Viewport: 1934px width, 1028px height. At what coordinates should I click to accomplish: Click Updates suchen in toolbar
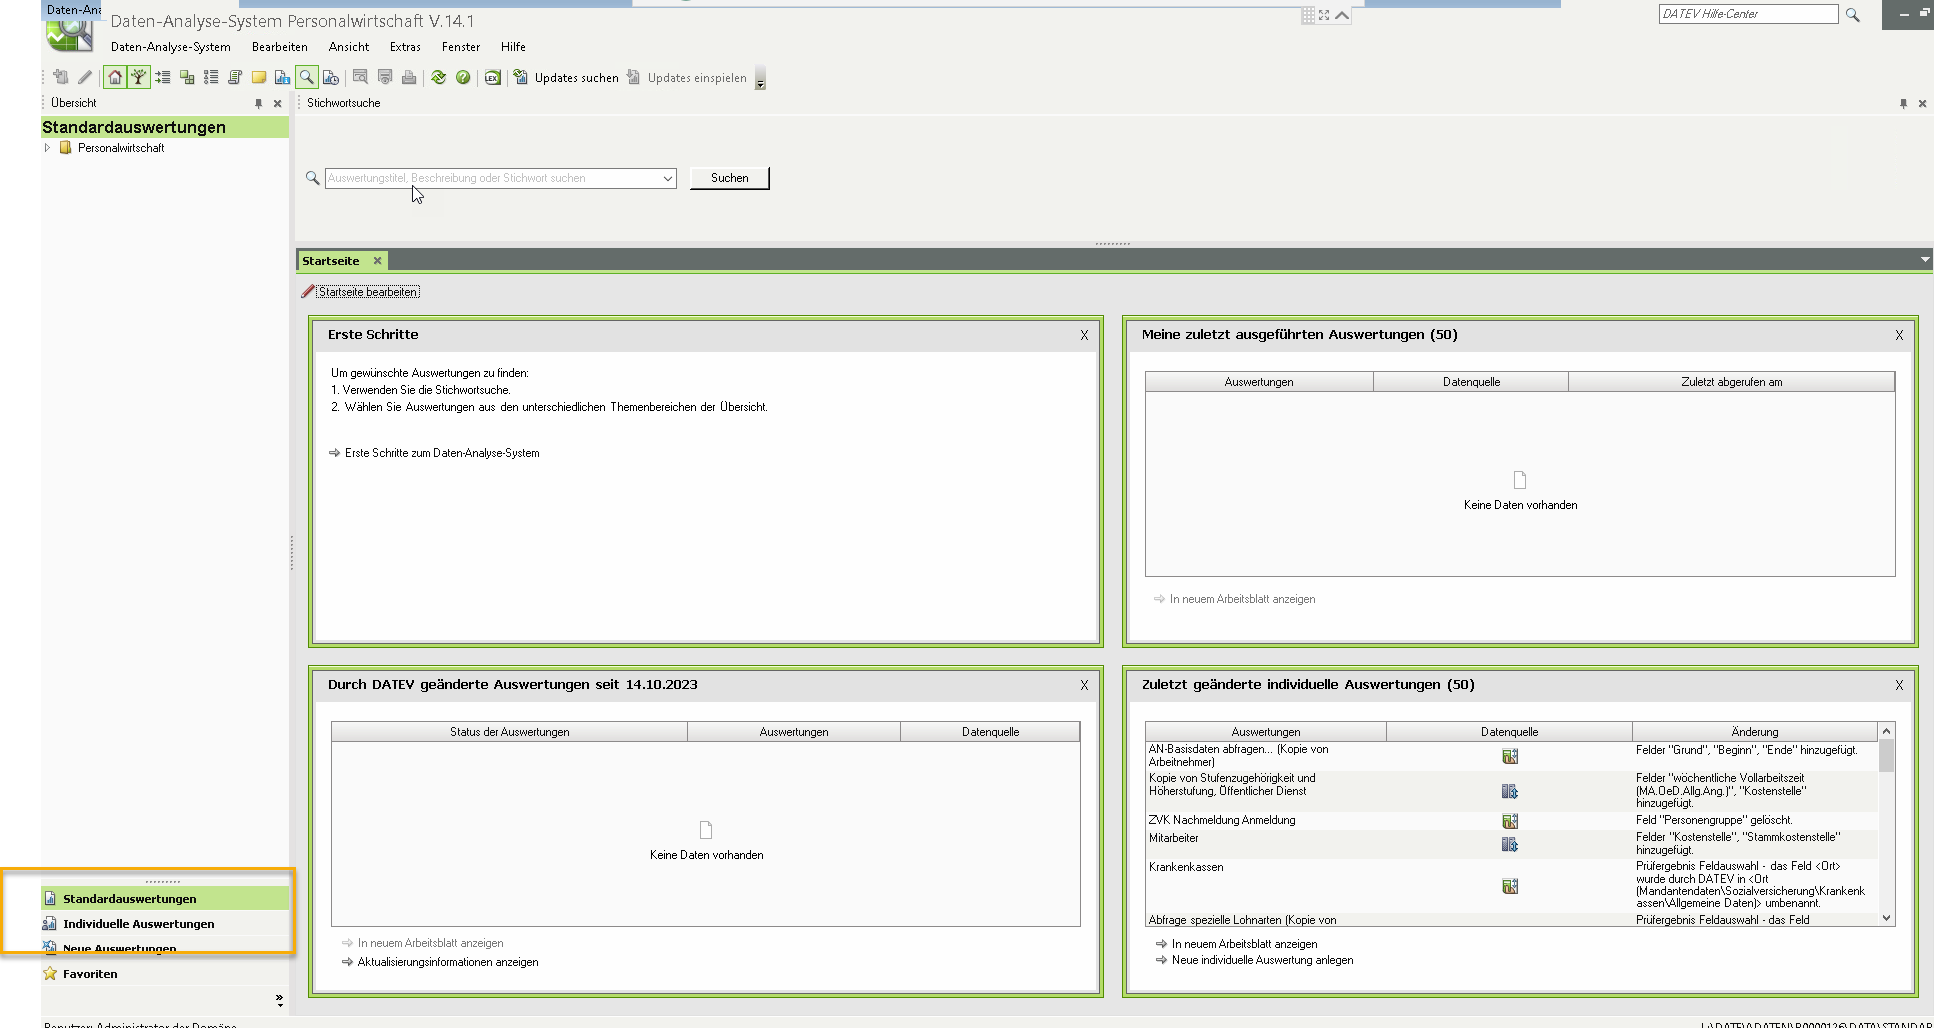566,77
